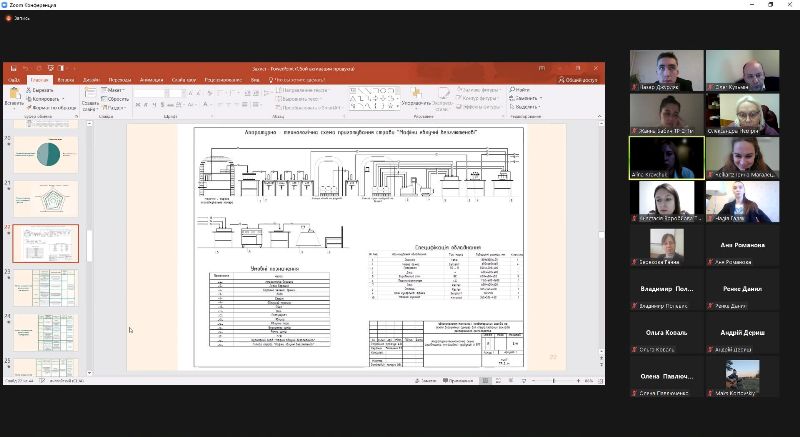Switch to Слайд-шоу tab
The height and width of the screenshot is (437, 800).
(x=184, y=80)
